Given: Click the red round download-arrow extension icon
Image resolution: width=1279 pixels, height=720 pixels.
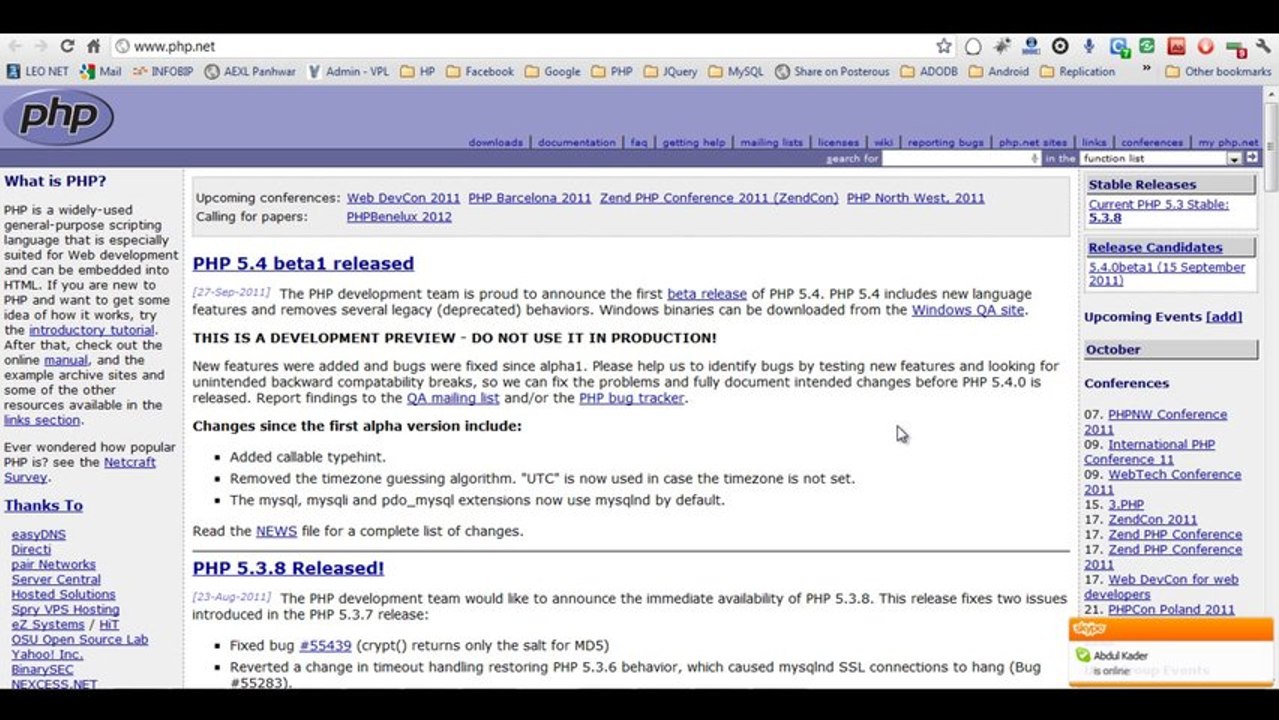Looking at the screenshot, I should tap(1206, 46).
